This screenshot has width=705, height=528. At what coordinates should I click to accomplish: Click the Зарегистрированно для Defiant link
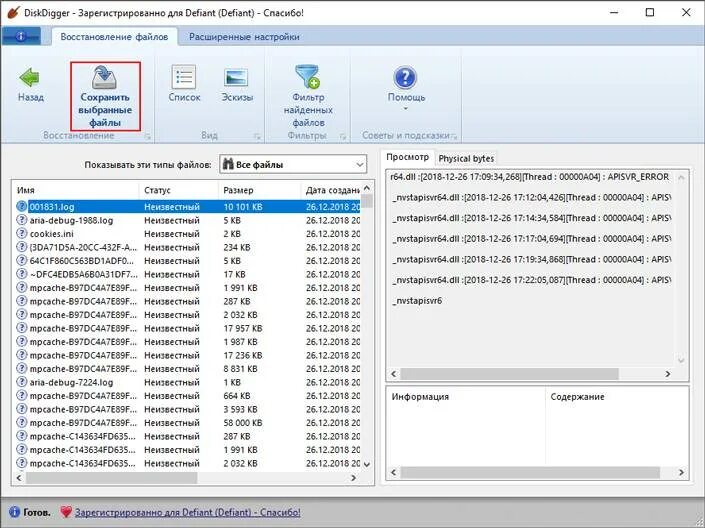coord(187,512)
